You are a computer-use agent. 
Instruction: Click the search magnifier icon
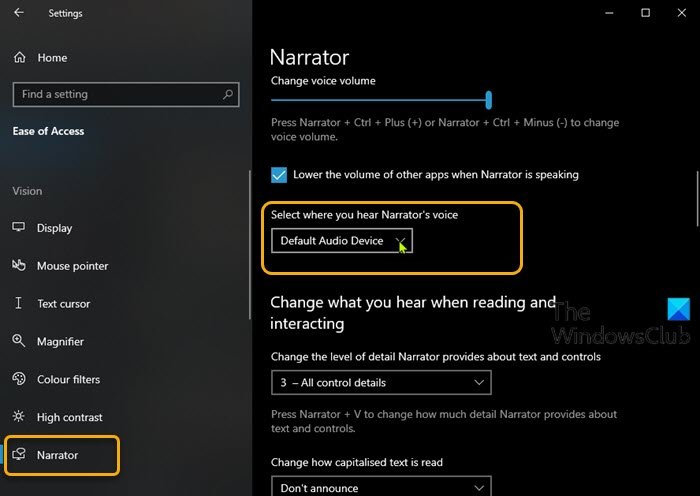pos(228,94)
